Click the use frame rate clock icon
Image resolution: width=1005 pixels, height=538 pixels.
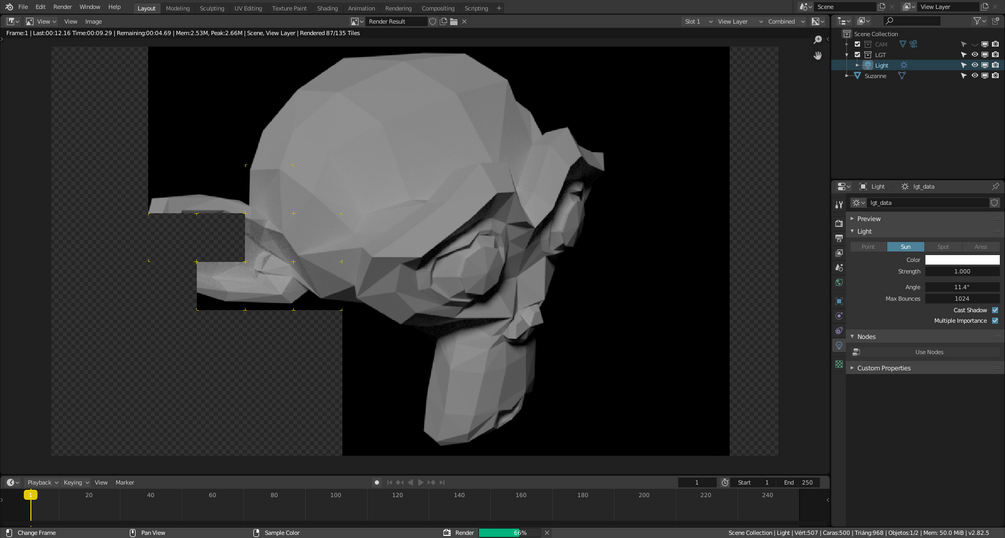pyautogui.click(x=725, y=482)
